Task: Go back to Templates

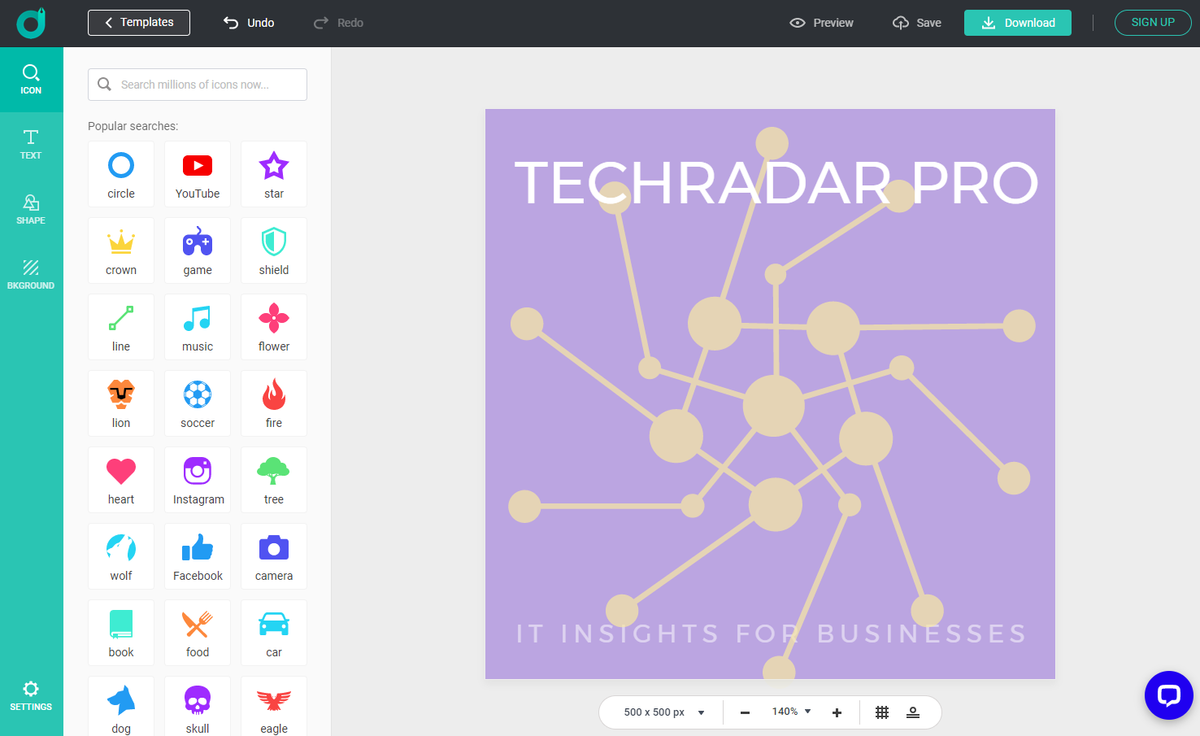Action: point(138,21)
